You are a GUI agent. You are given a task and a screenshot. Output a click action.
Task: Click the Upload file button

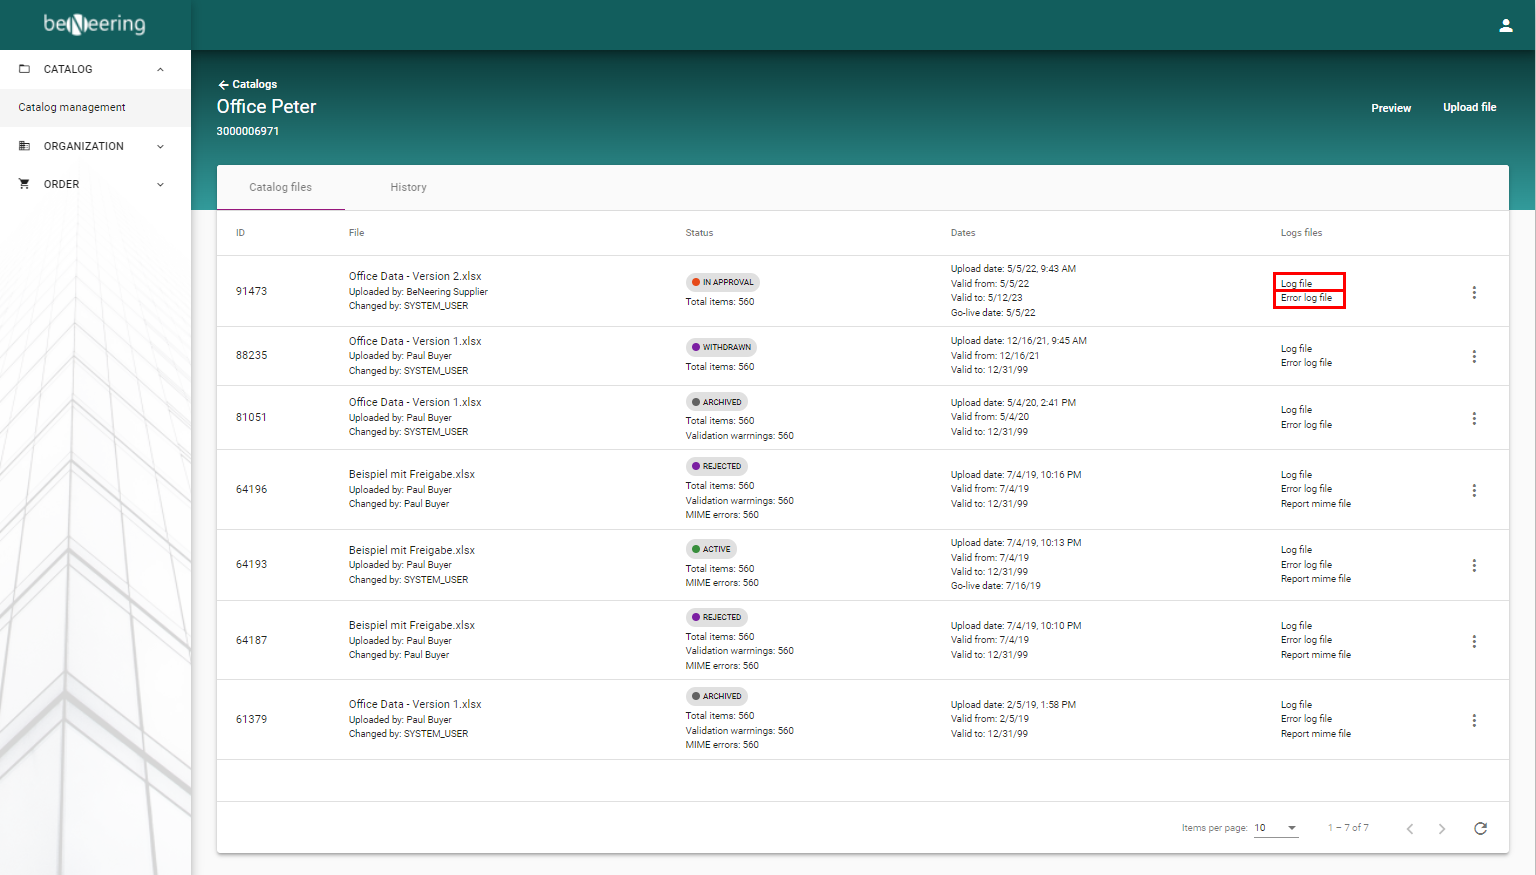coord(1470,107)
